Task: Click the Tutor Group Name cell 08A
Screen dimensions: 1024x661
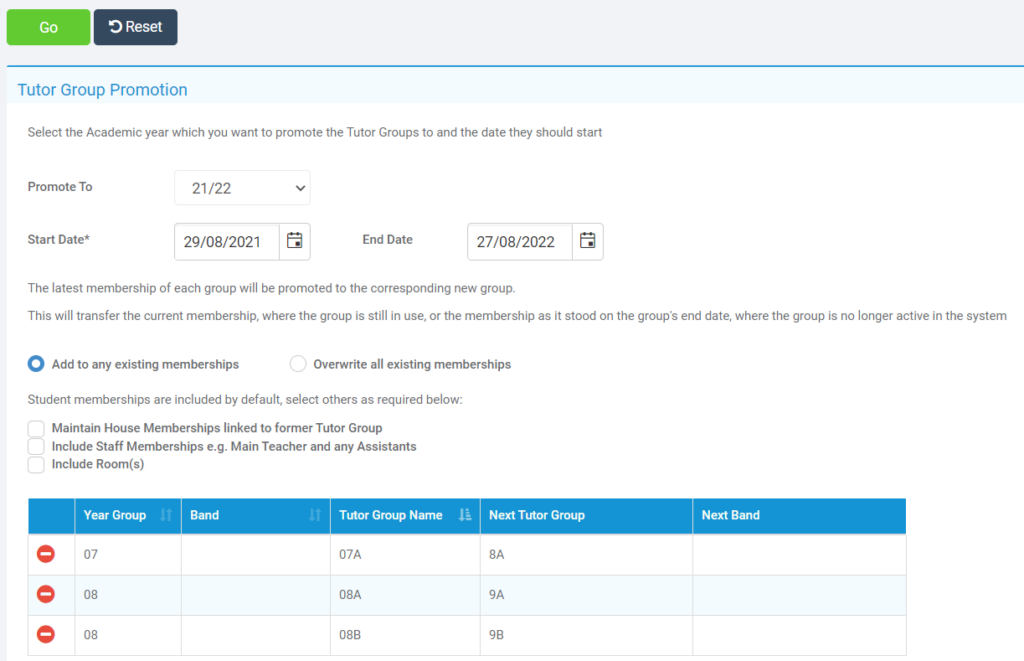Action: (406, 595)
